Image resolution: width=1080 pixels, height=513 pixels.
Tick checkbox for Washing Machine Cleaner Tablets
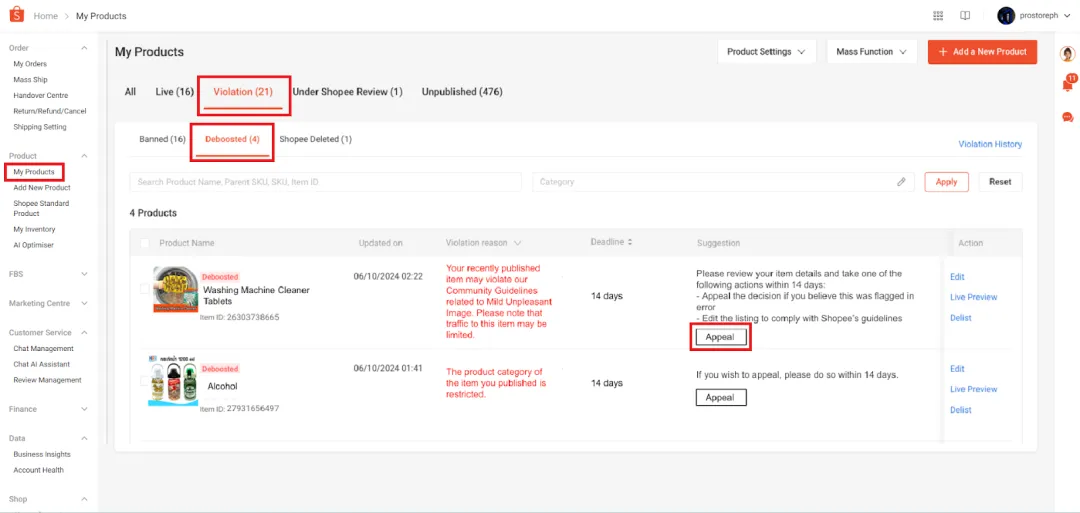(x=145, y=289)
